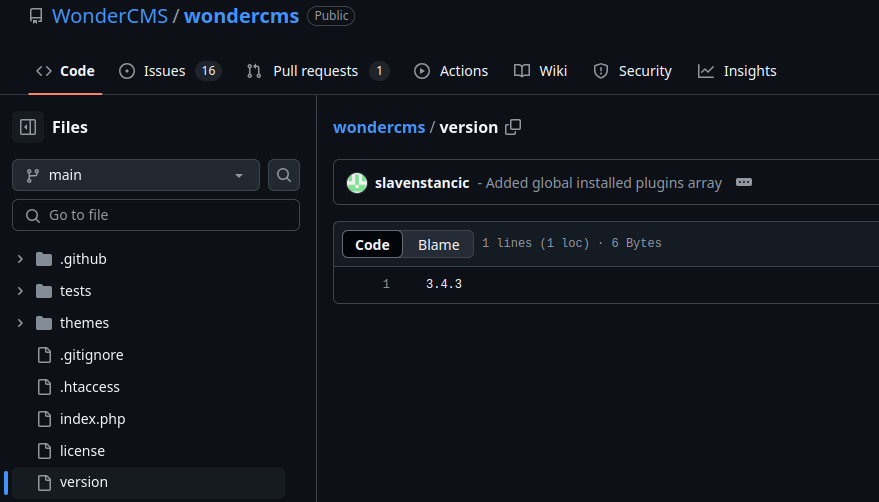
Task: Click the pull requests counter showing 1
Action: [380, 71]
